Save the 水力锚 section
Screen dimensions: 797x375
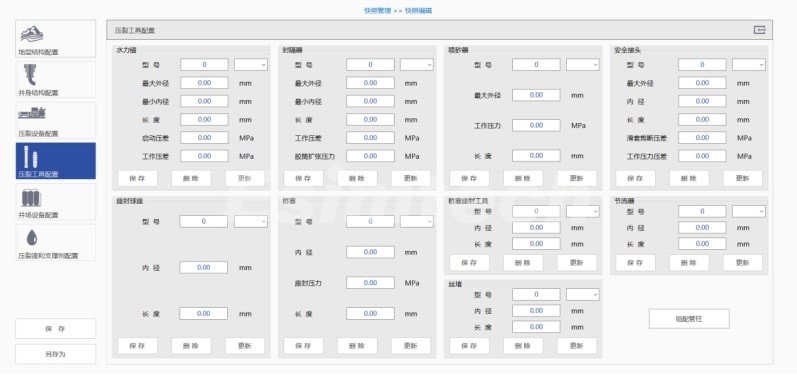[138, 178]
